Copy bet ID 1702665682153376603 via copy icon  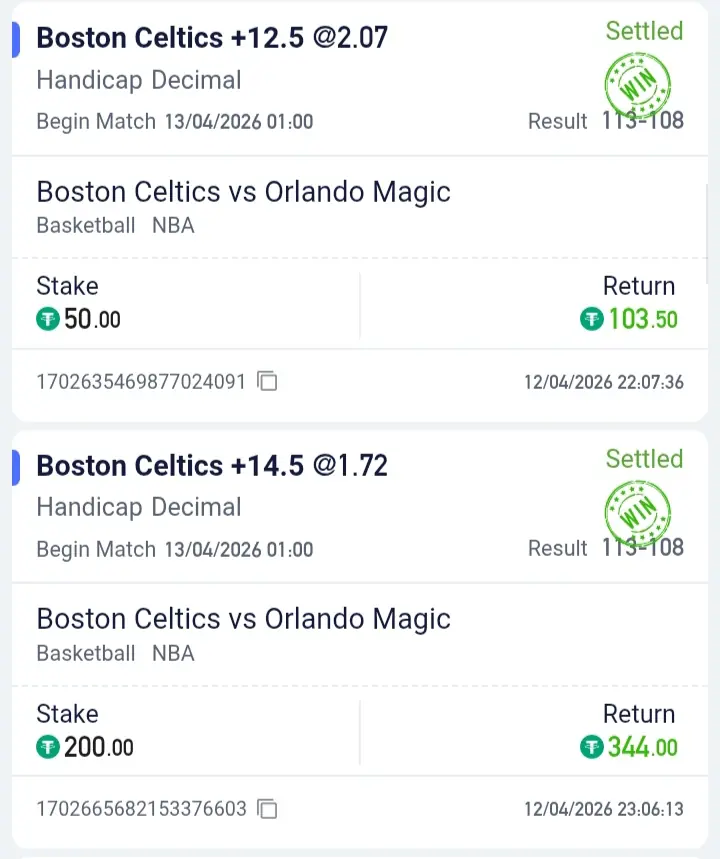point(267,808)
